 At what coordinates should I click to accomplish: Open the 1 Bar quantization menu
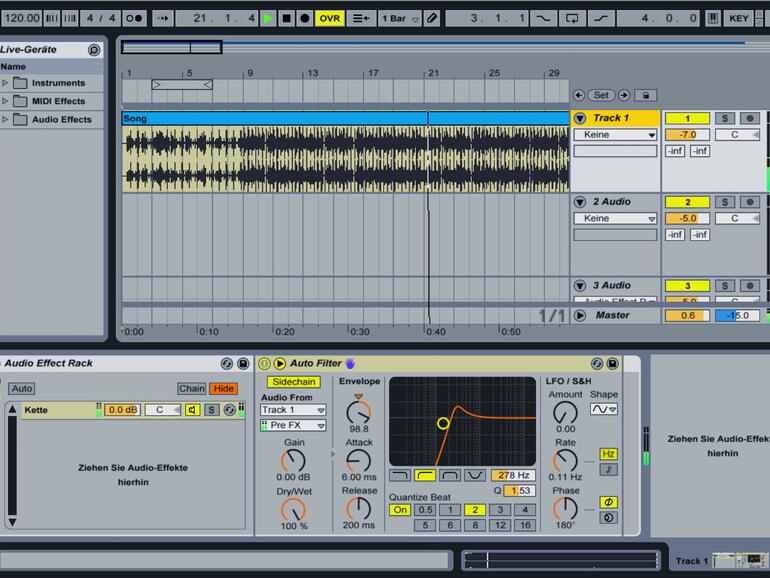click(x=398, y=18)
